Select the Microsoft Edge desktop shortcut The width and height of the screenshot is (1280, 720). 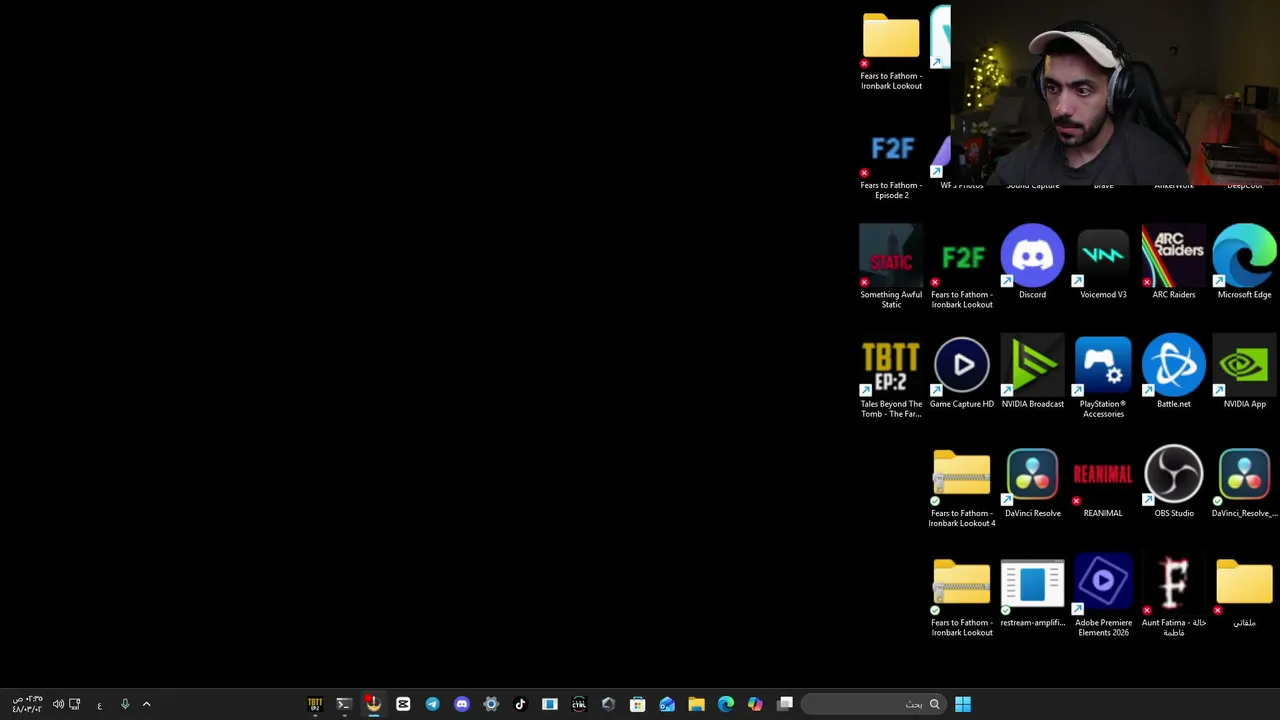(1244, 263)
